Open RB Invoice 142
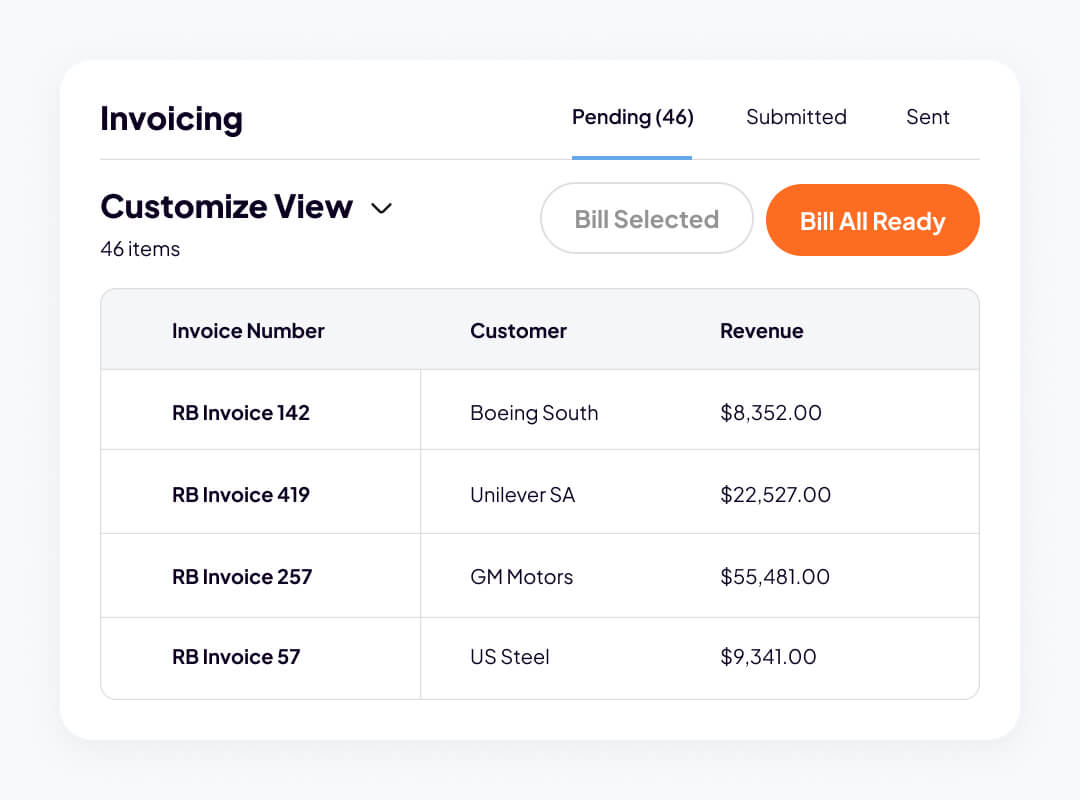 click(x=241, y=413)
